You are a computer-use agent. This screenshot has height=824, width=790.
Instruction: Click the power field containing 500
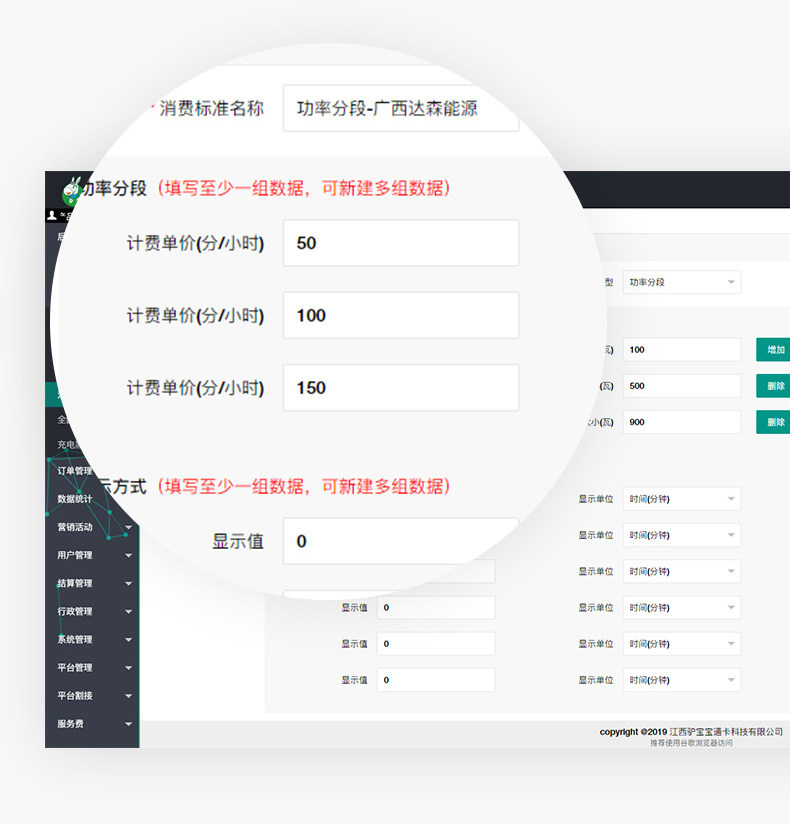click(x=682, y=386)
